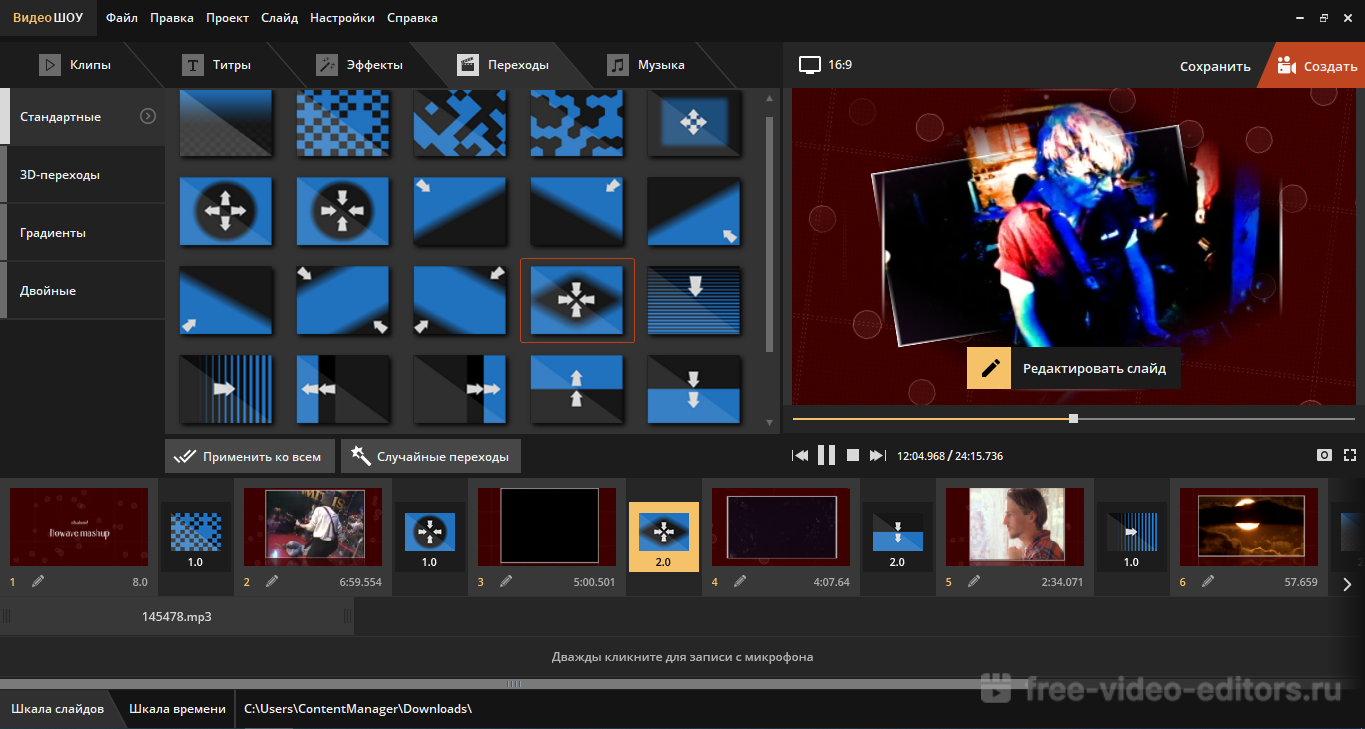Click the microphone recording track

pyautogui.click(x=682, y=657)
